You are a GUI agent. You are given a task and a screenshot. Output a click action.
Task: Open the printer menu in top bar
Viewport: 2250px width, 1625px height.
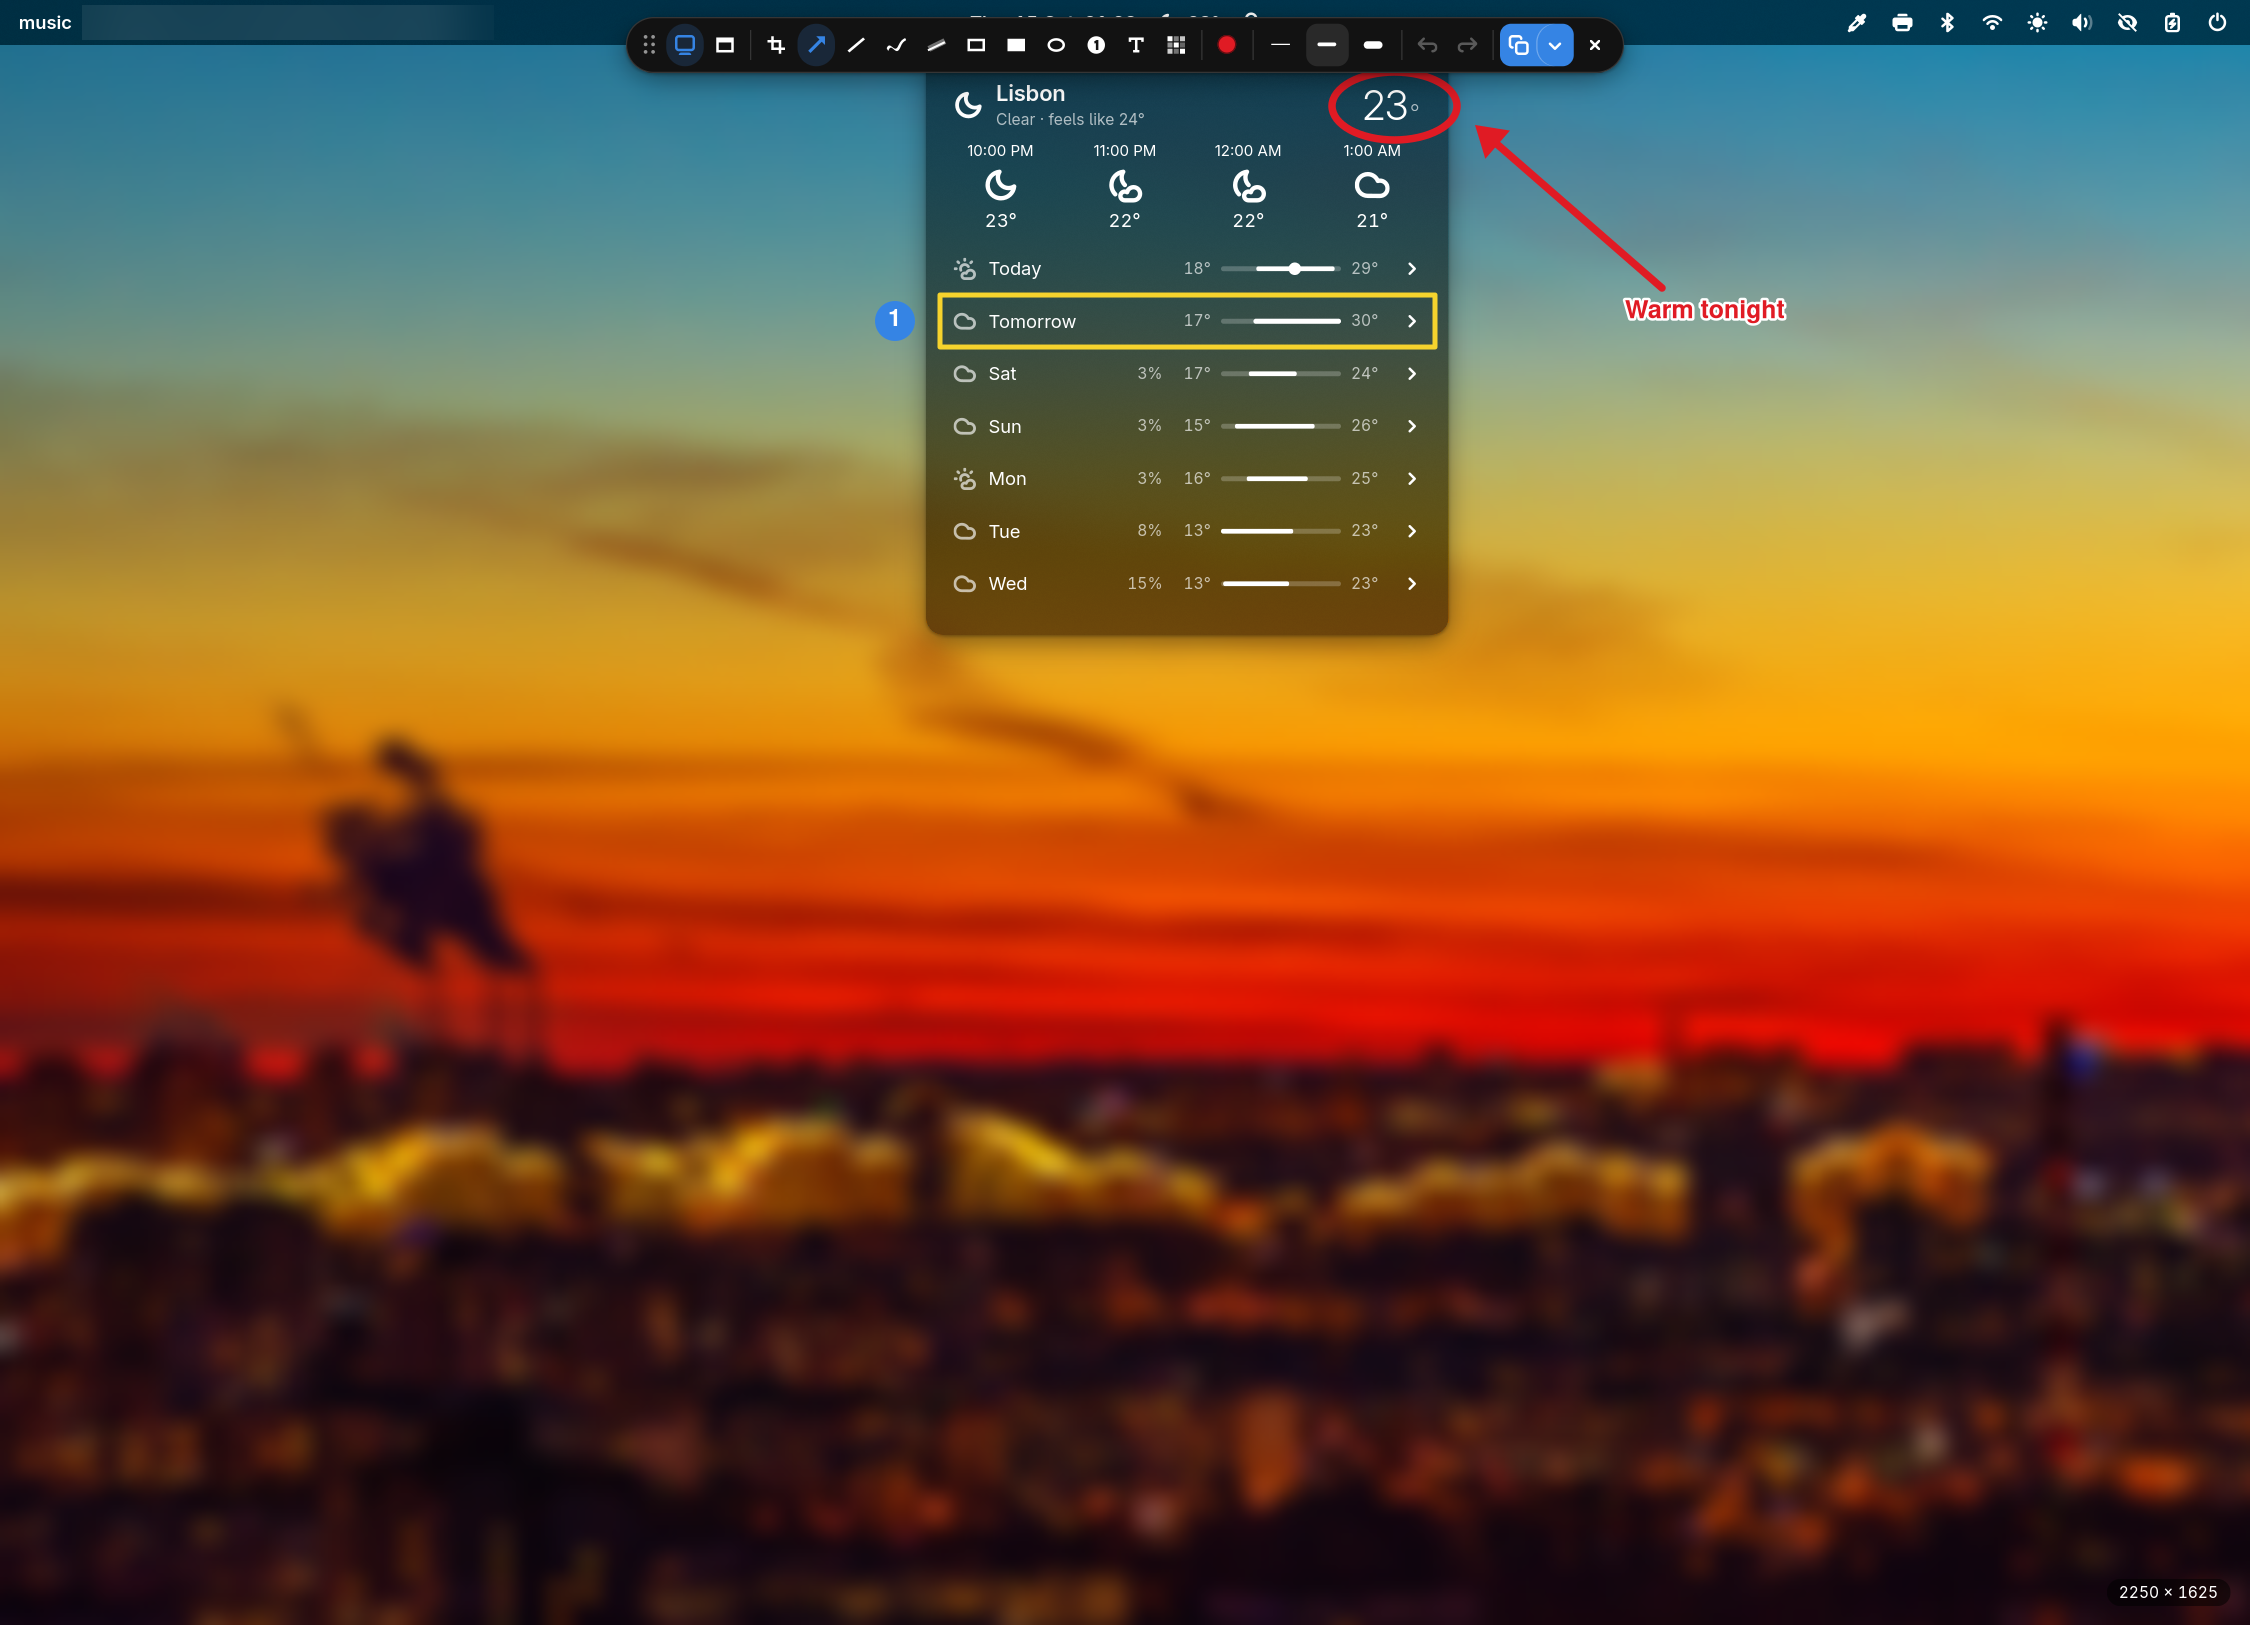1902,22
